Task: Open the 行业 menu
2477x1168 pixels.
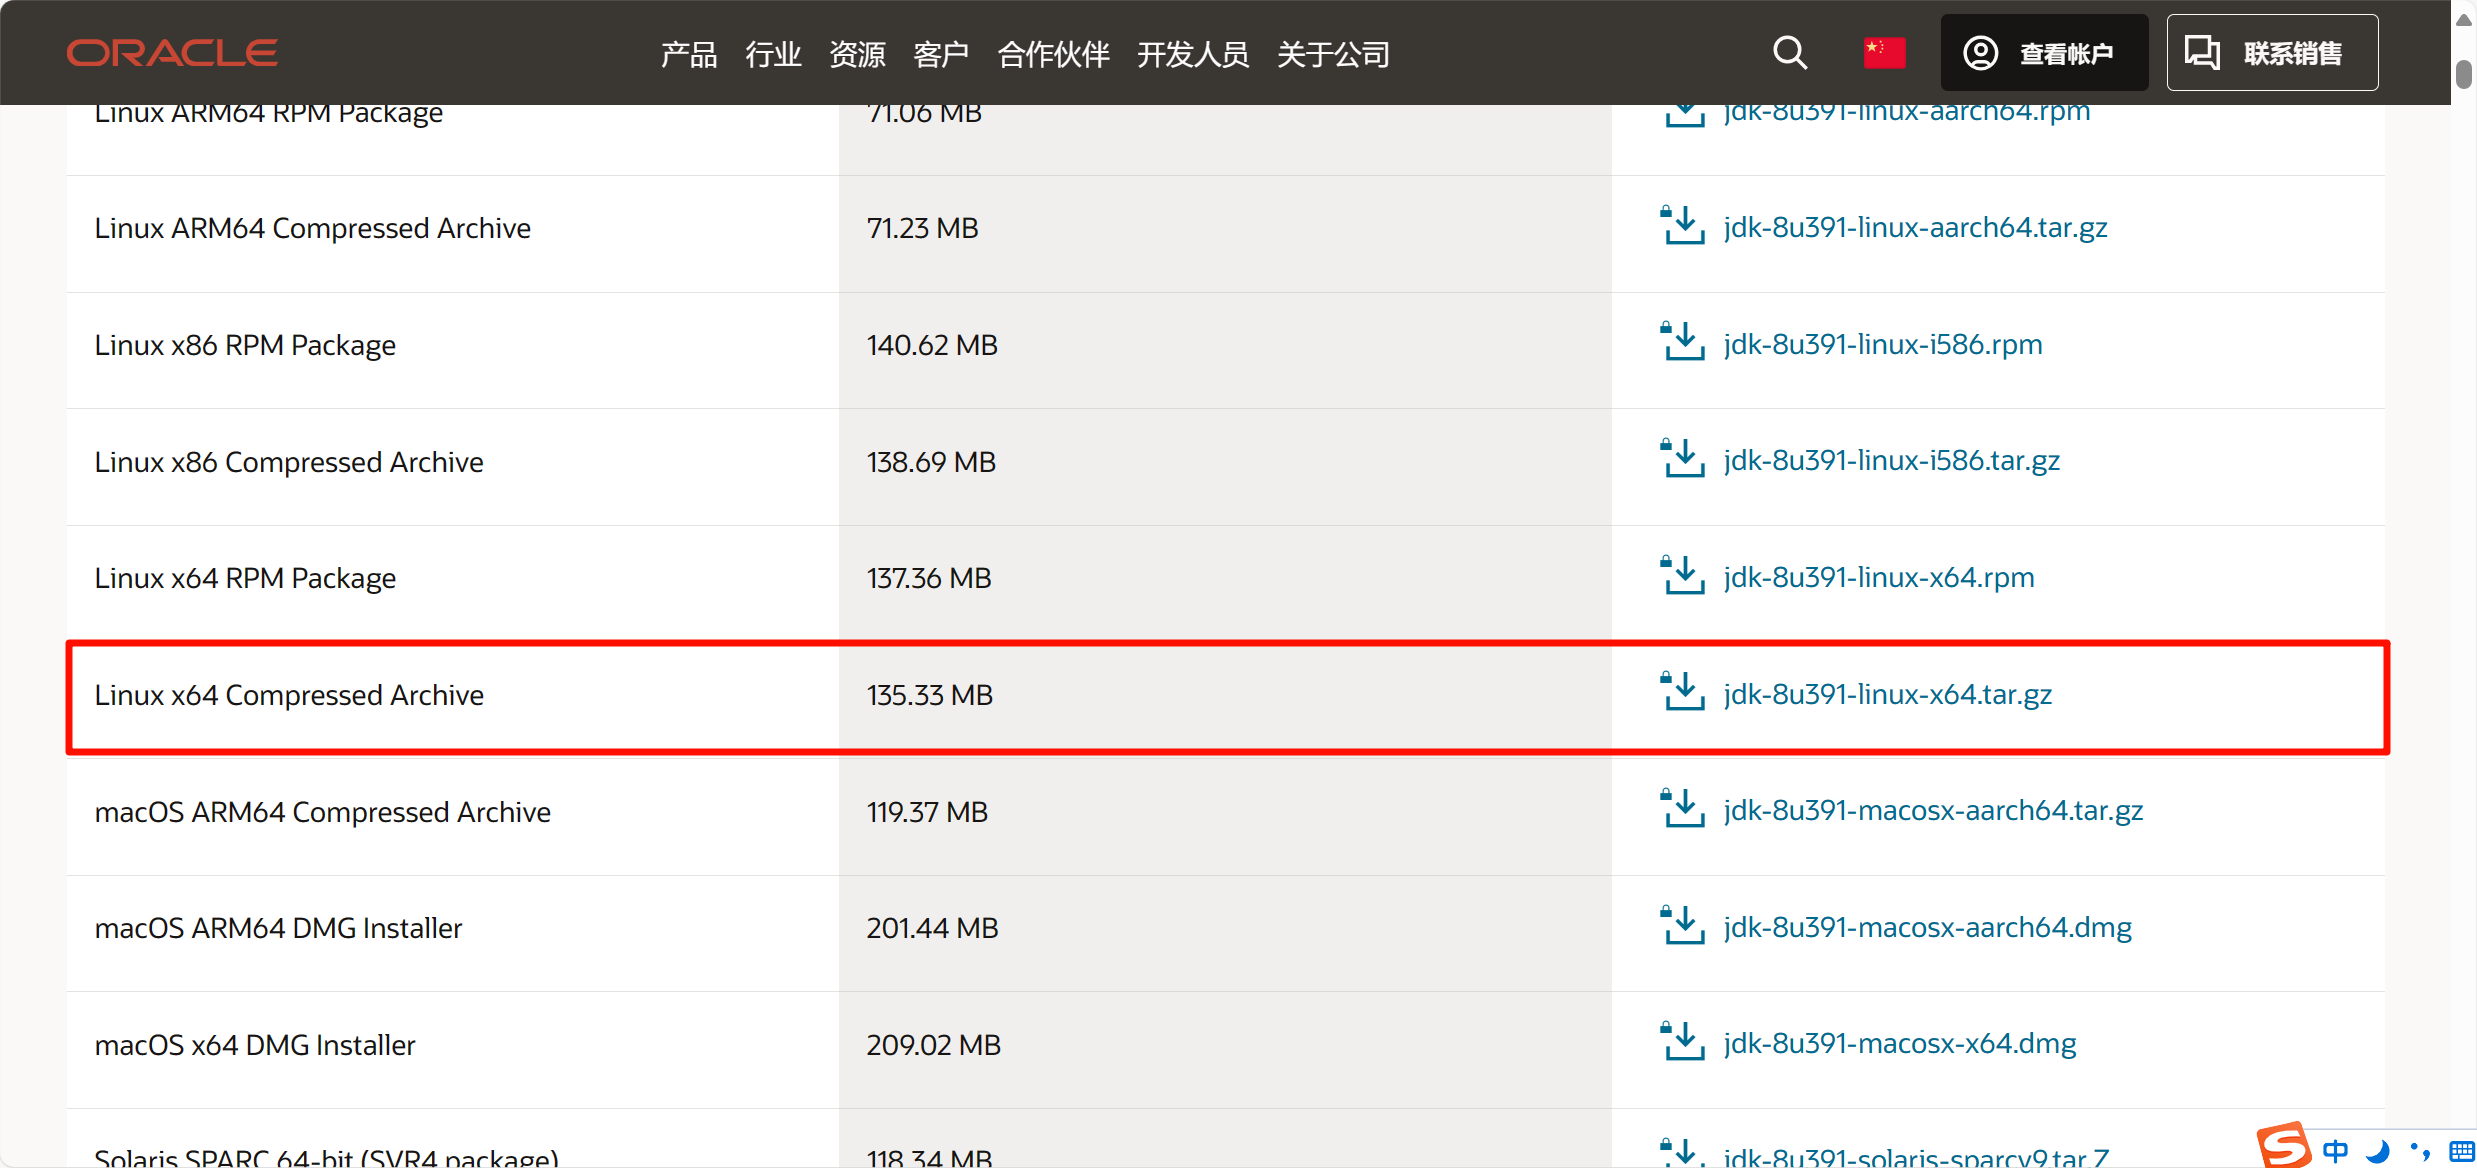Action: 773,54
